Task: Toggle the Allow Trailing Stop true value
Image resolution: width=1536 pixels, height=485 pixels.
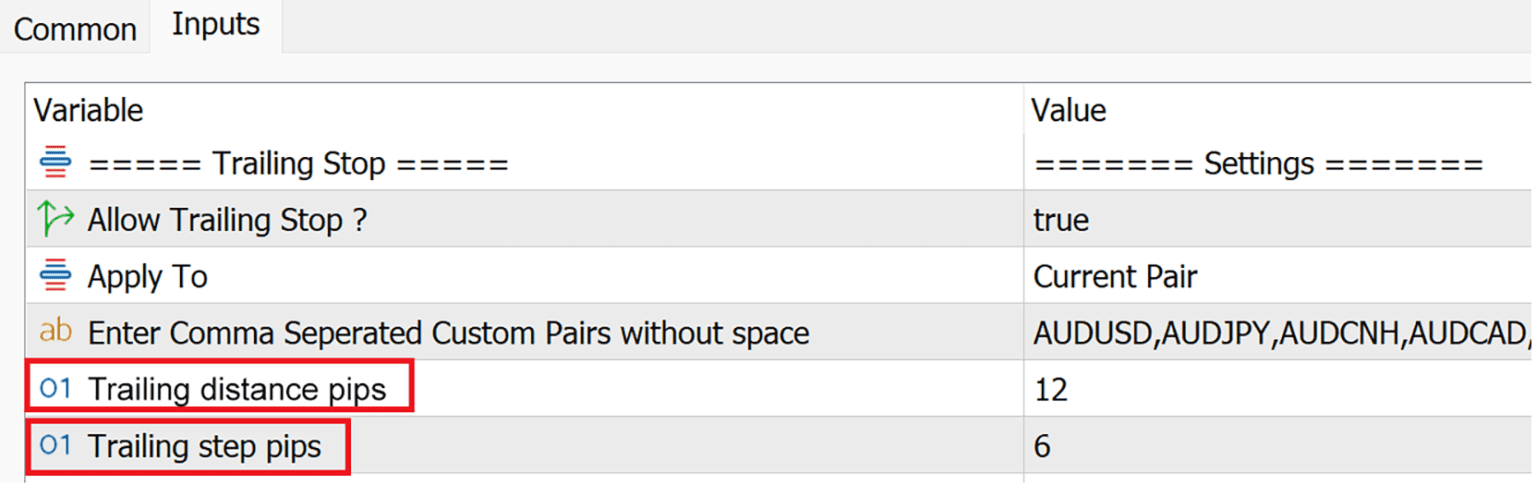Action: tap(1061, 219)
